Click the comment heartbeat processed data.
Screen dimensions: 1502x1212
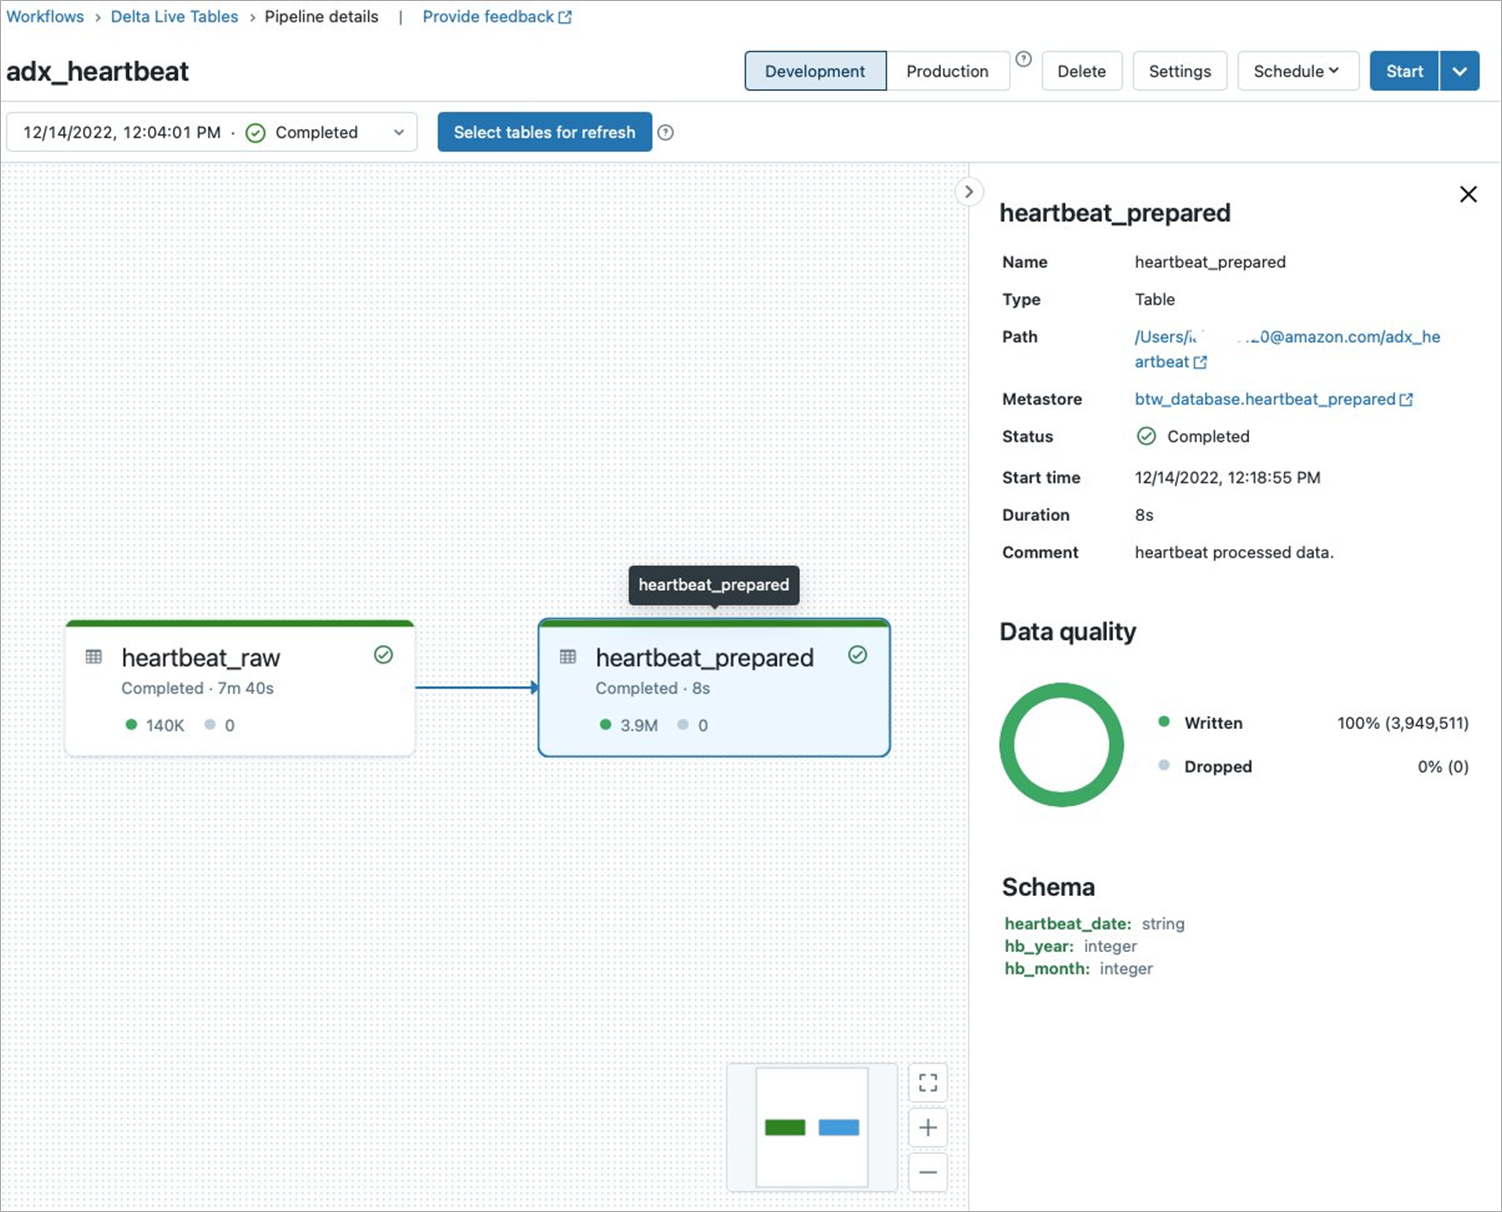click(1234, 552)
